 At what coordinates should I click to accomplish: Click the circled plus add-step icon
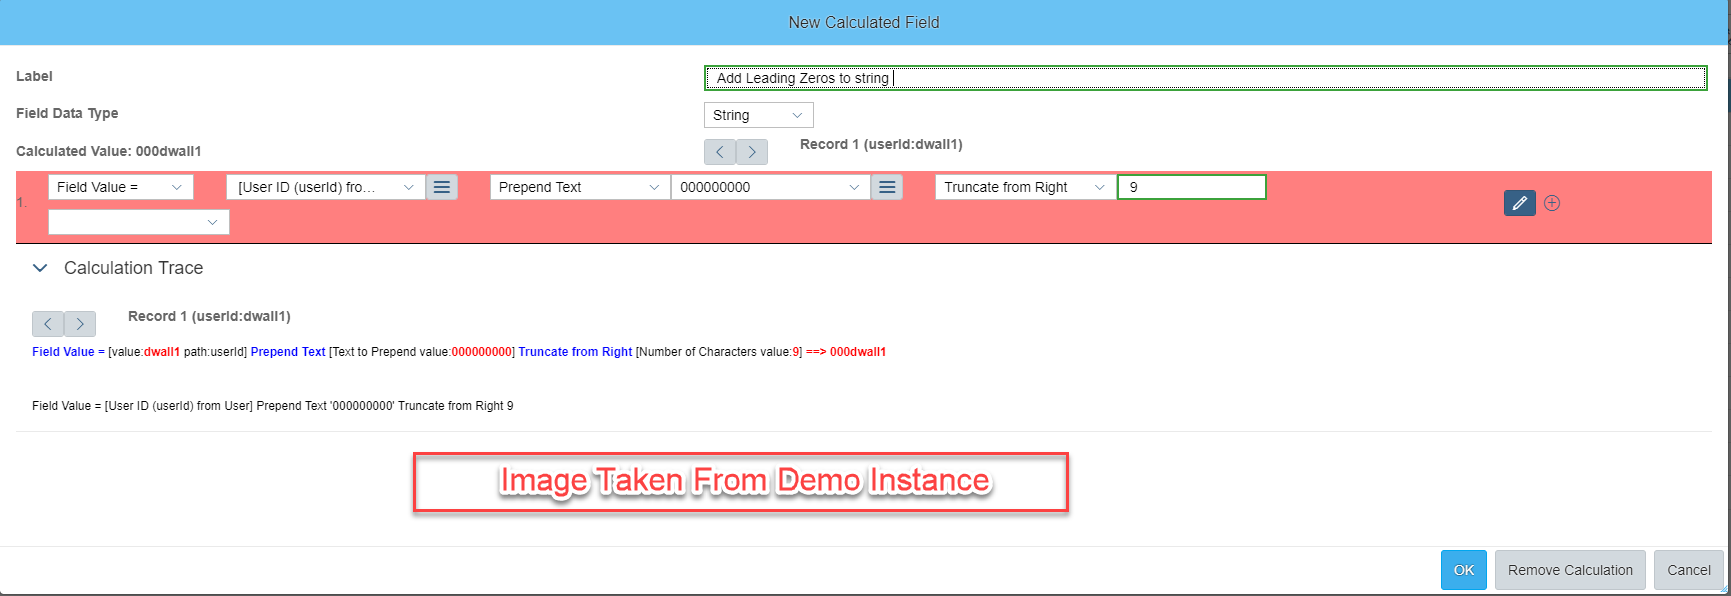1552,203
